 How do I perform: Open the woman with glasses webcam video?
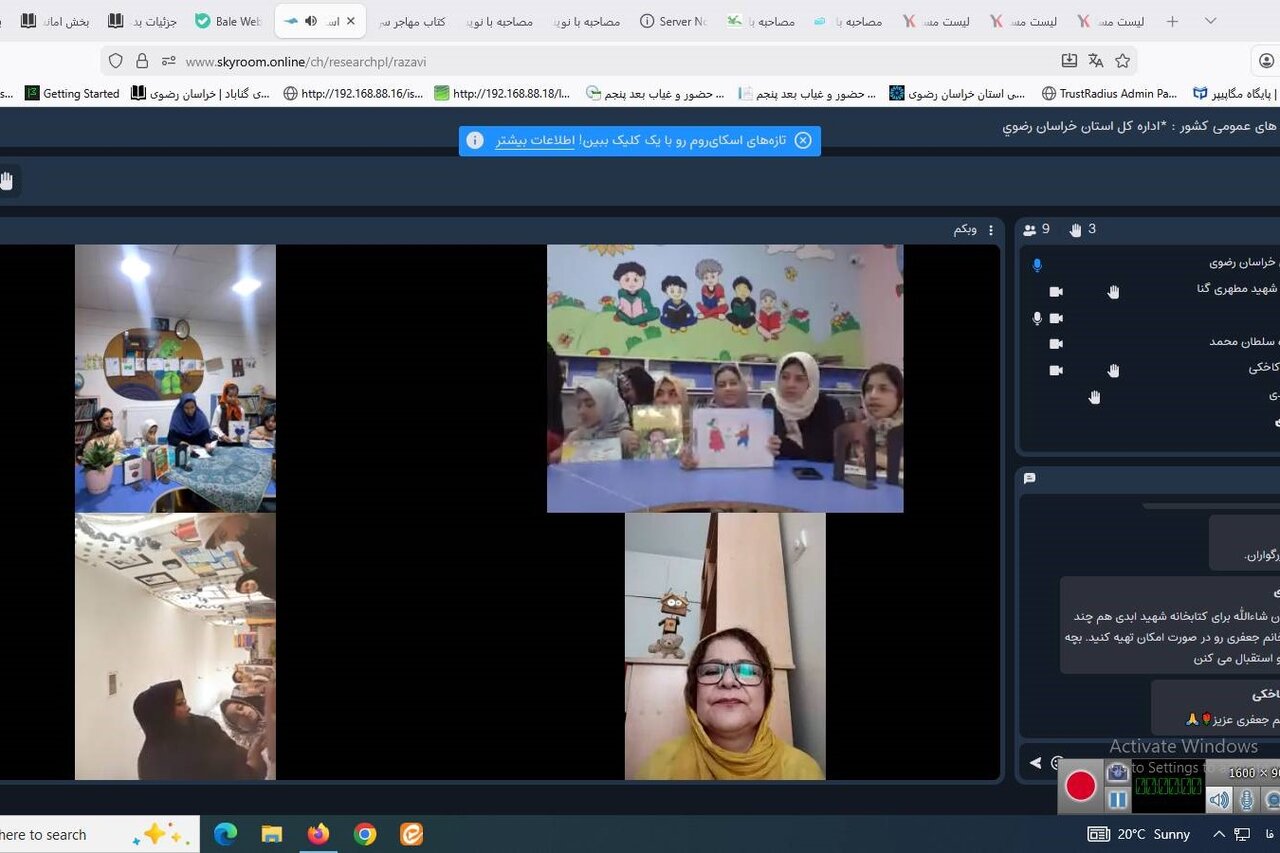tap(725, 646)
